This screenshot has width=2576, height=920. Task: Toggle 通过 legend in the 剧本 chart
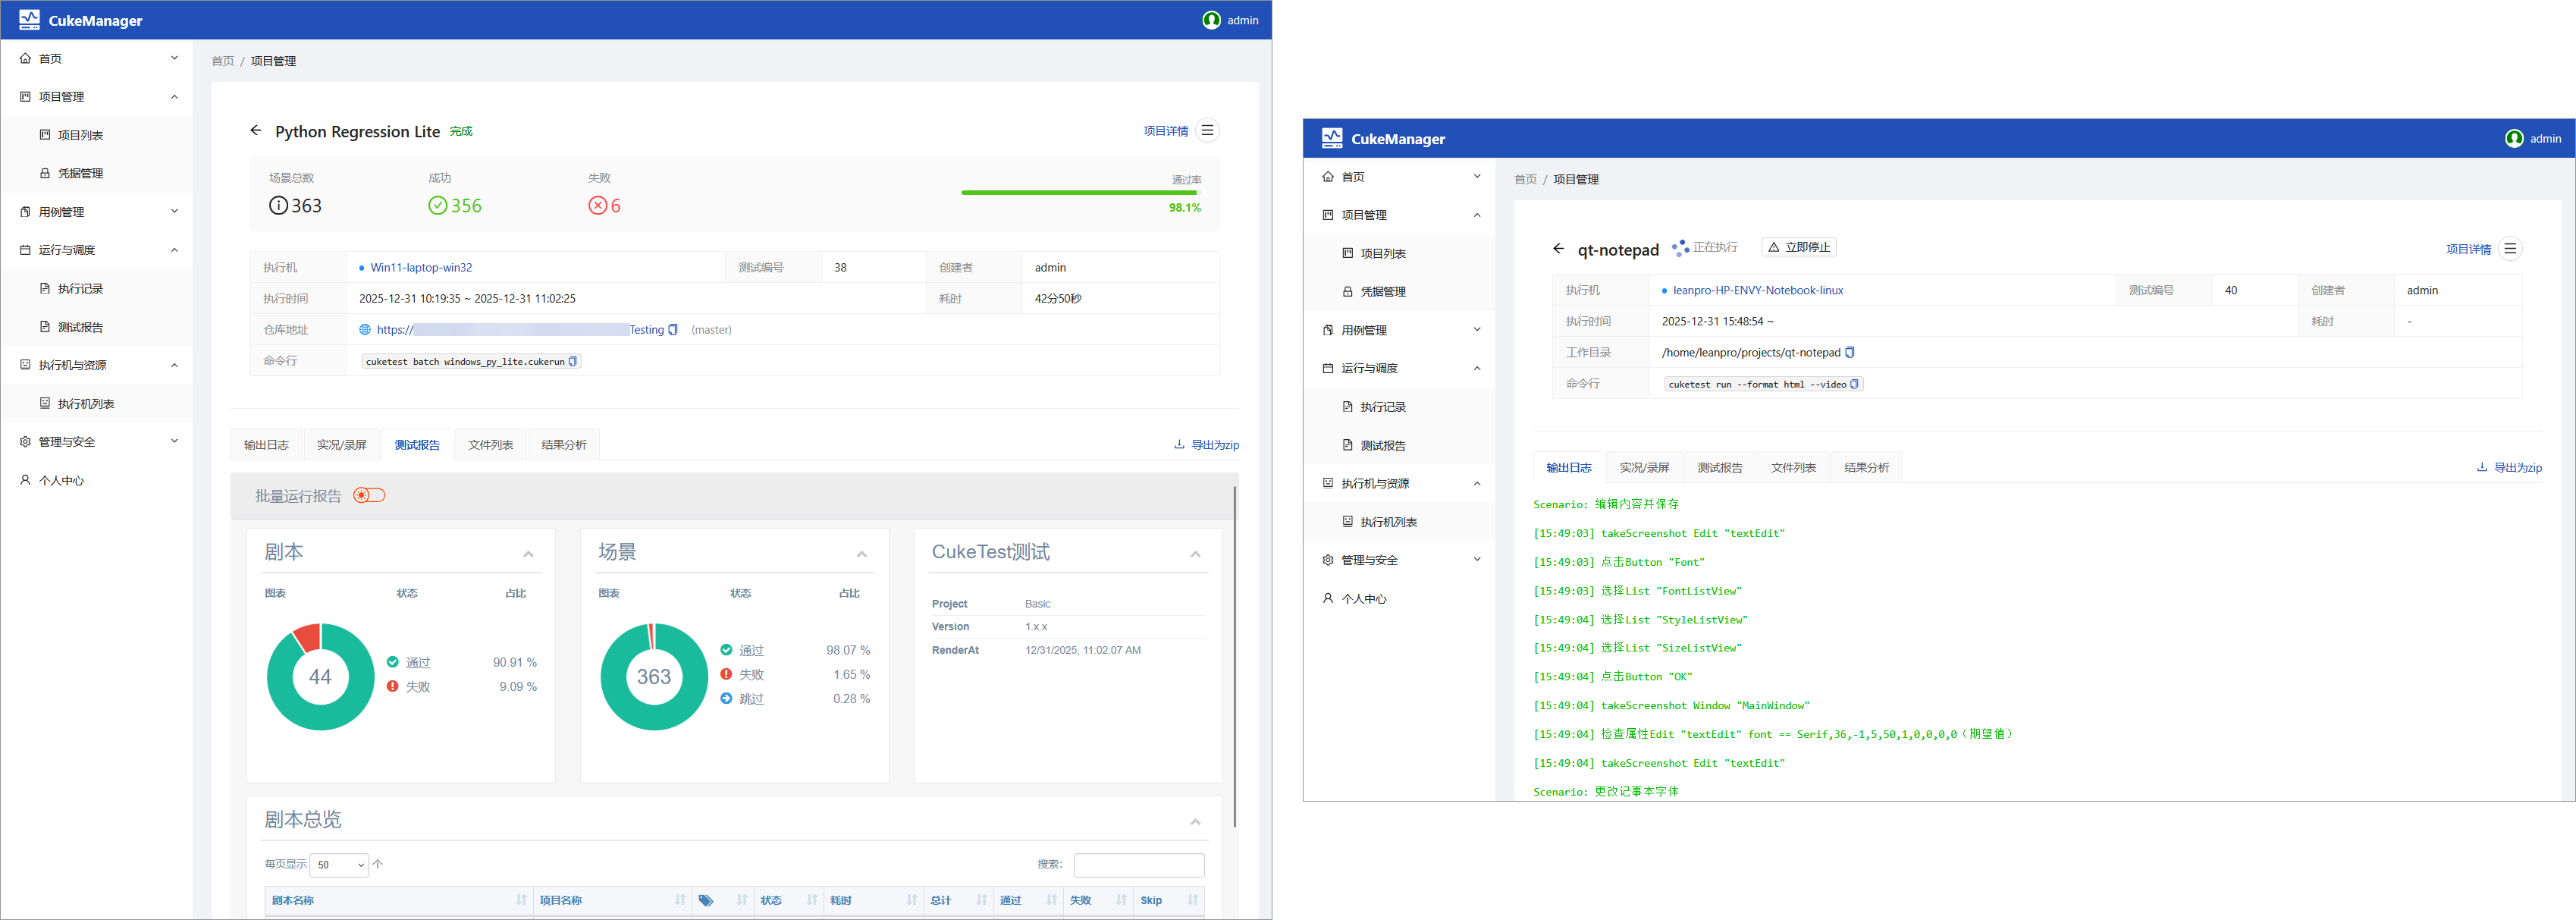(408, 663)
